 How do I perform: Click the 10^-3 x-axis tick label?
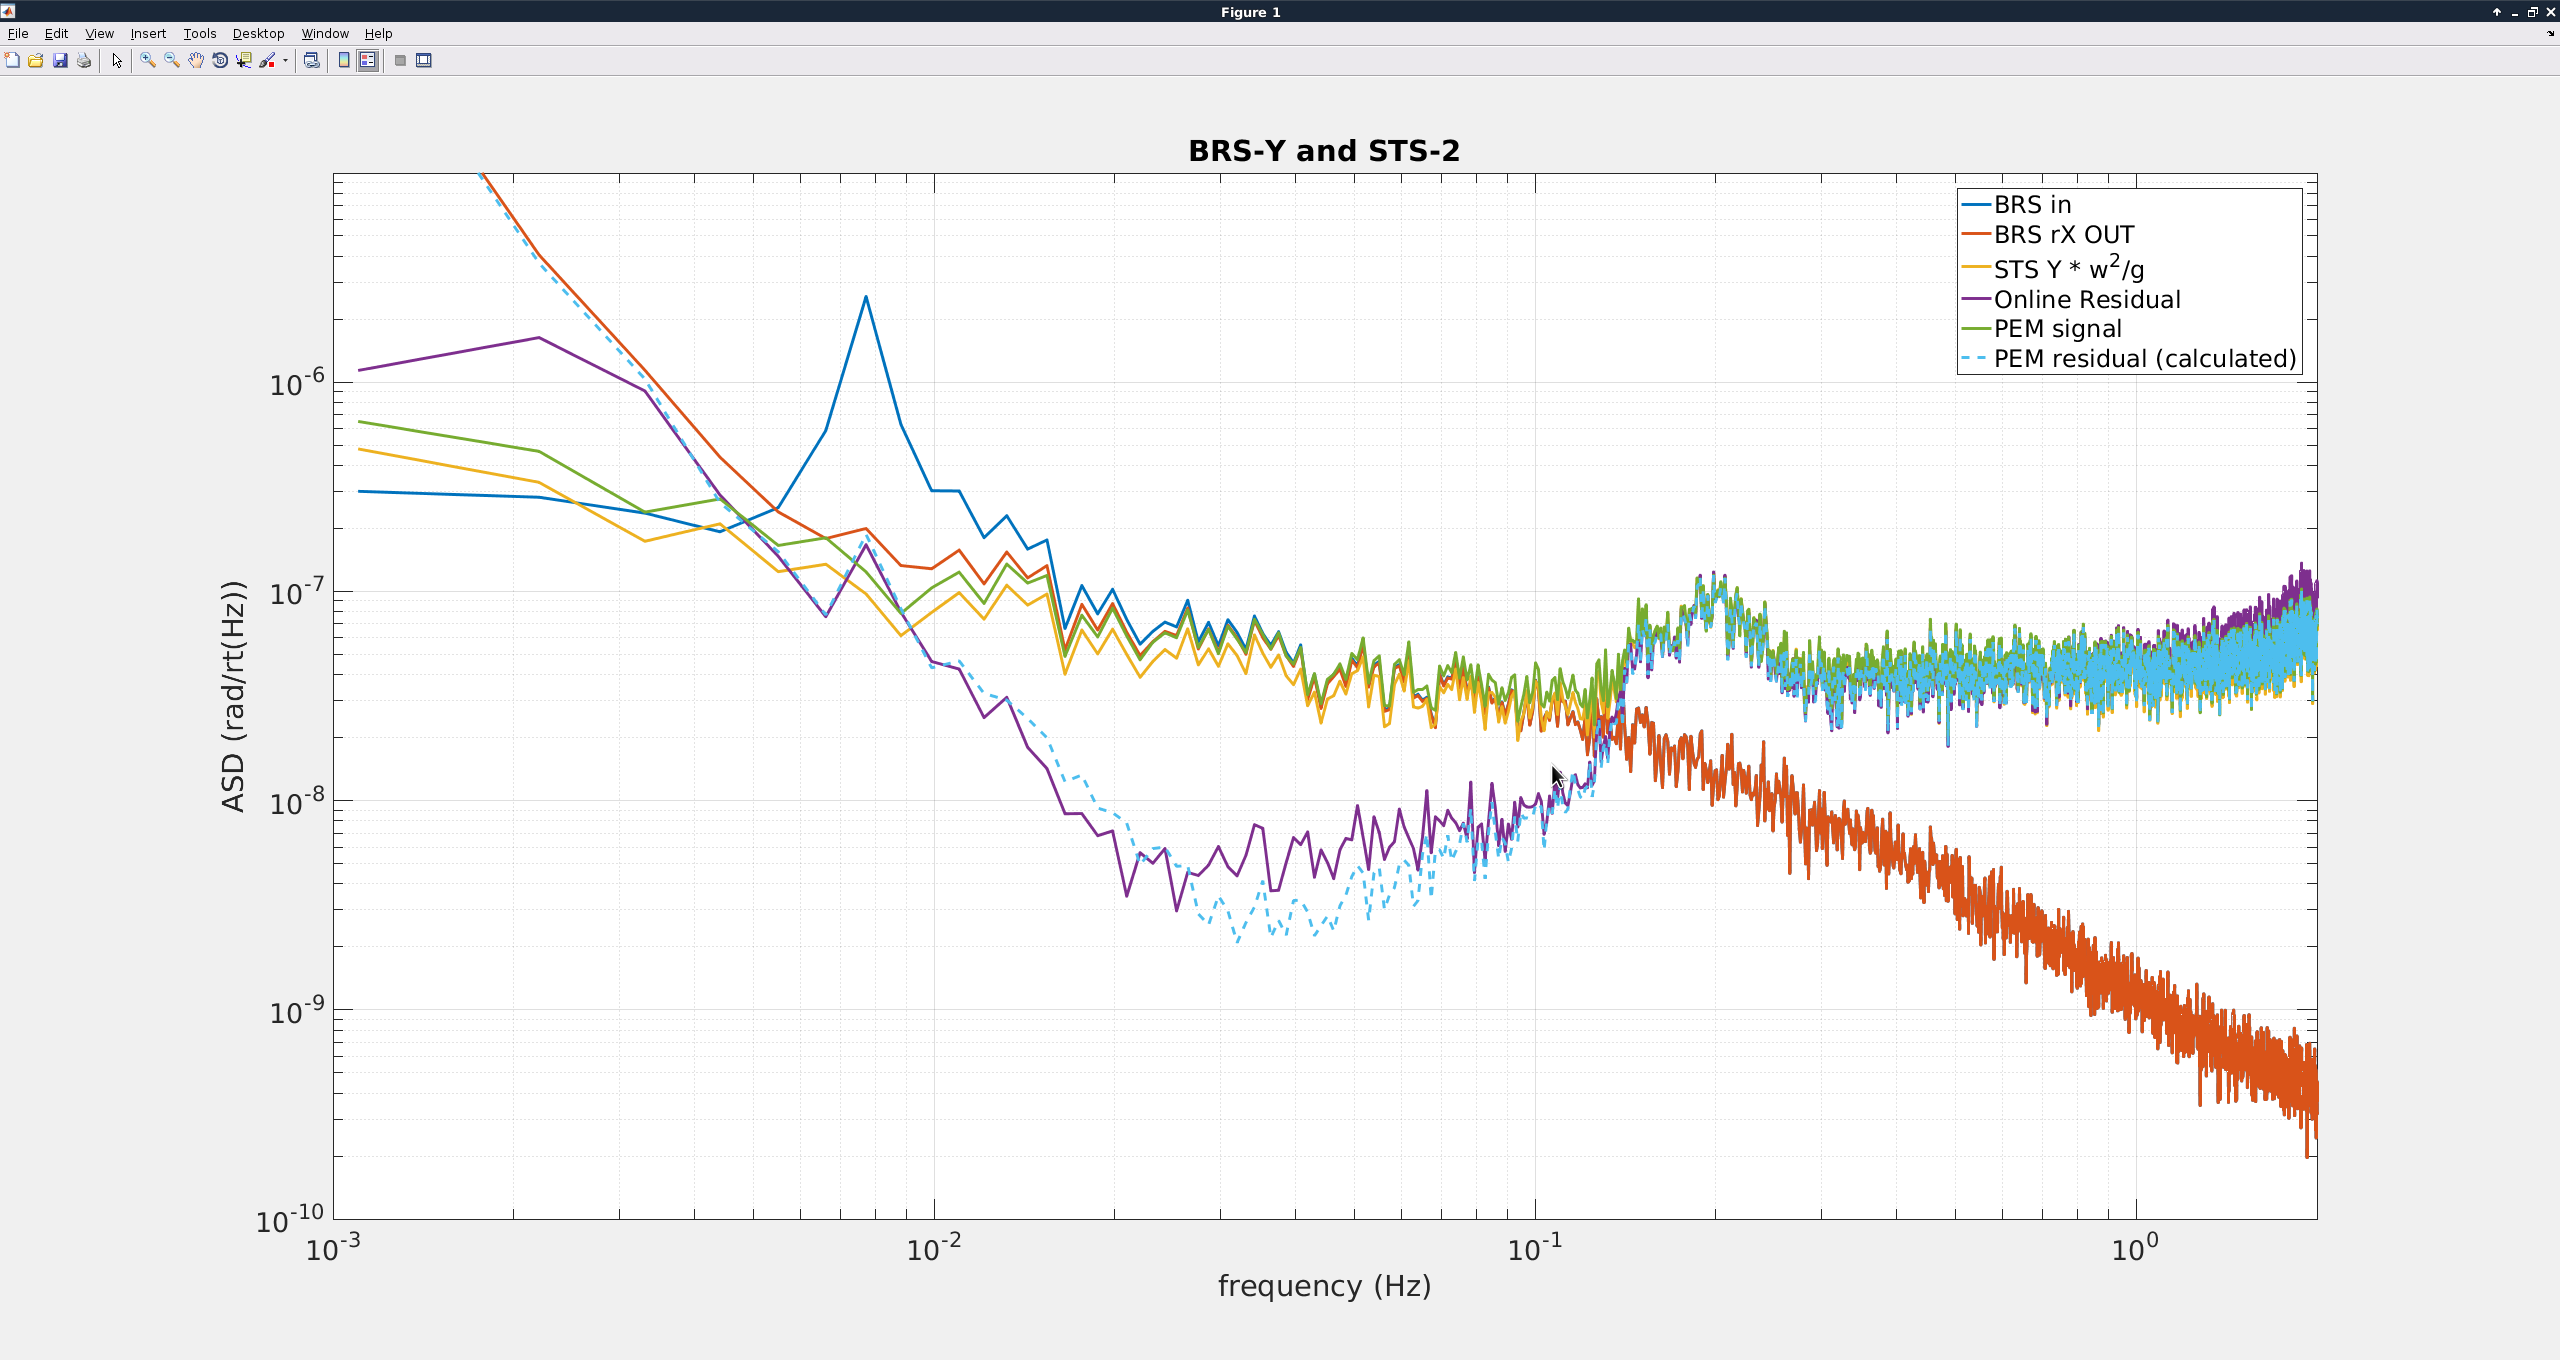333,1248
